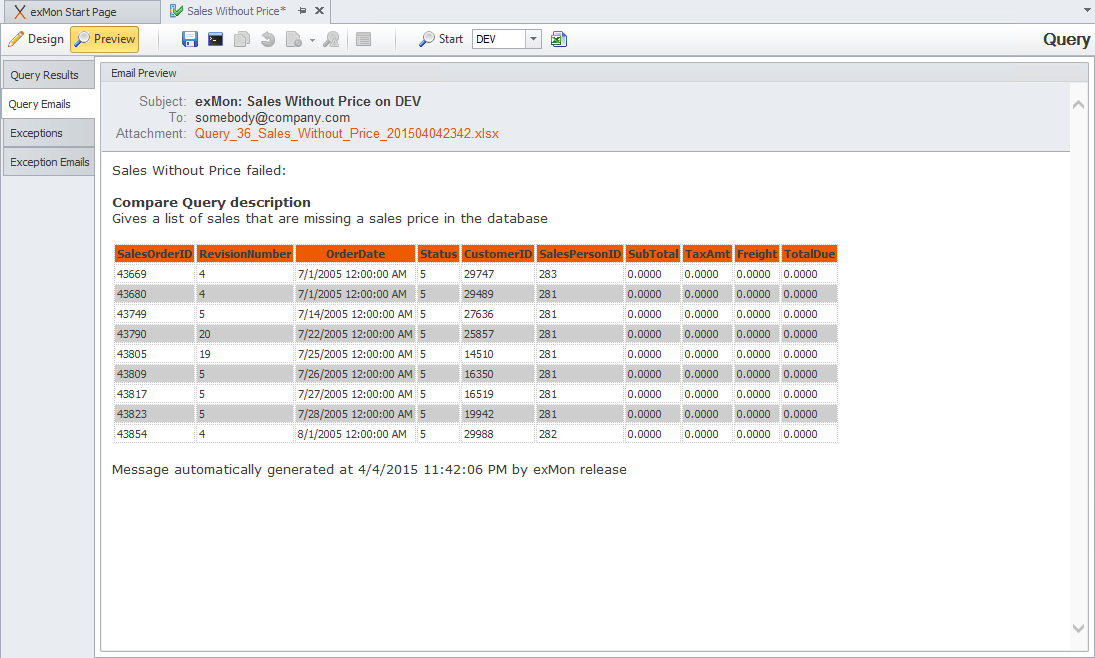Viewport: 1095px width, 658px height.
Task: Open the command console icon
Action: [216, 39]
